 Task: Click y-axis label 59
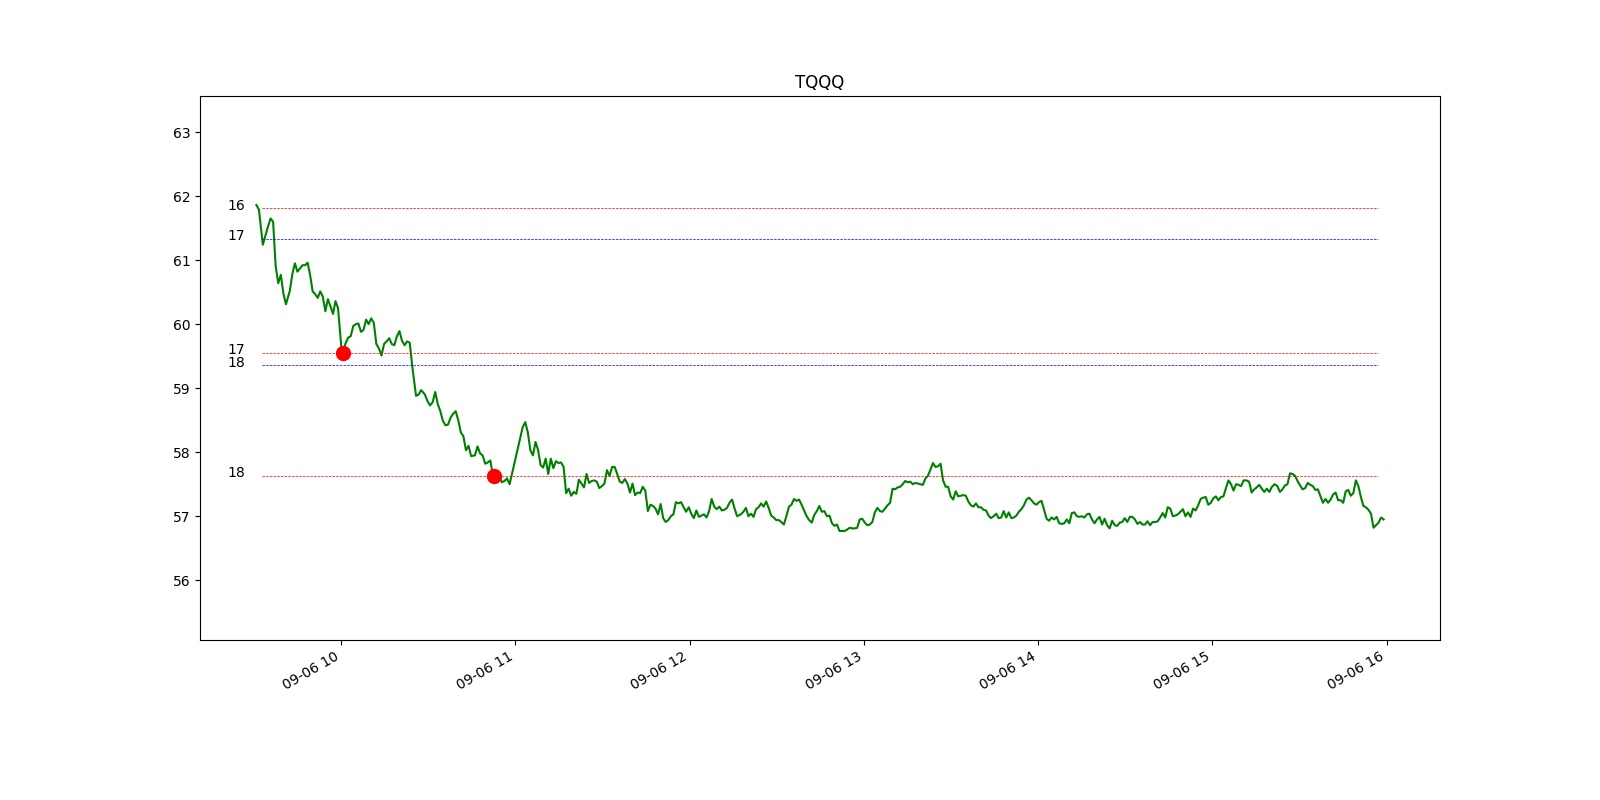pos(181,389)
